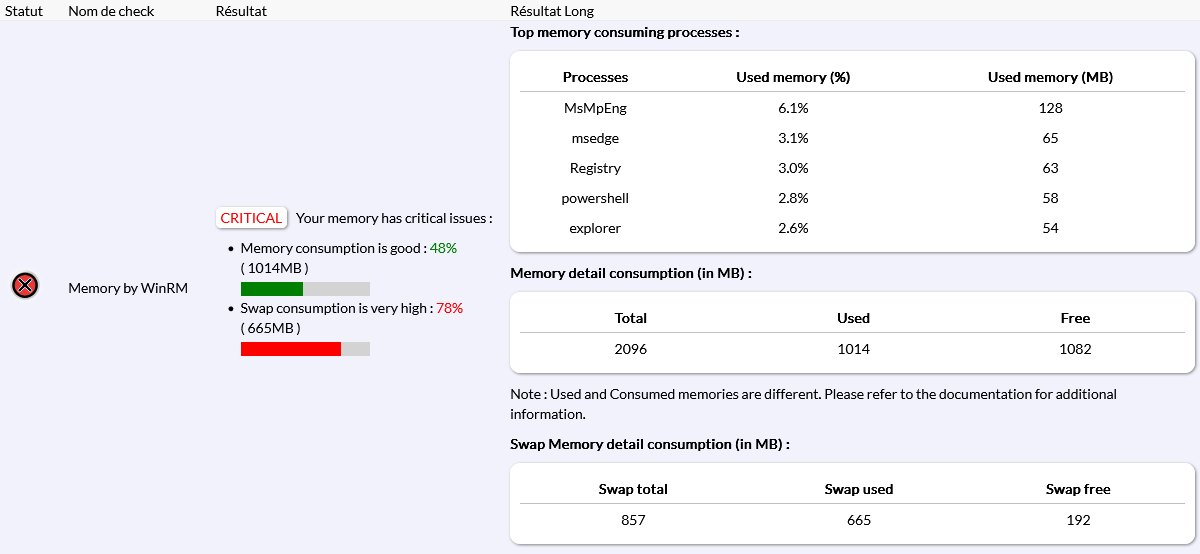Select the explorer process row
The image size is (1200, 554).
(595, 228)
